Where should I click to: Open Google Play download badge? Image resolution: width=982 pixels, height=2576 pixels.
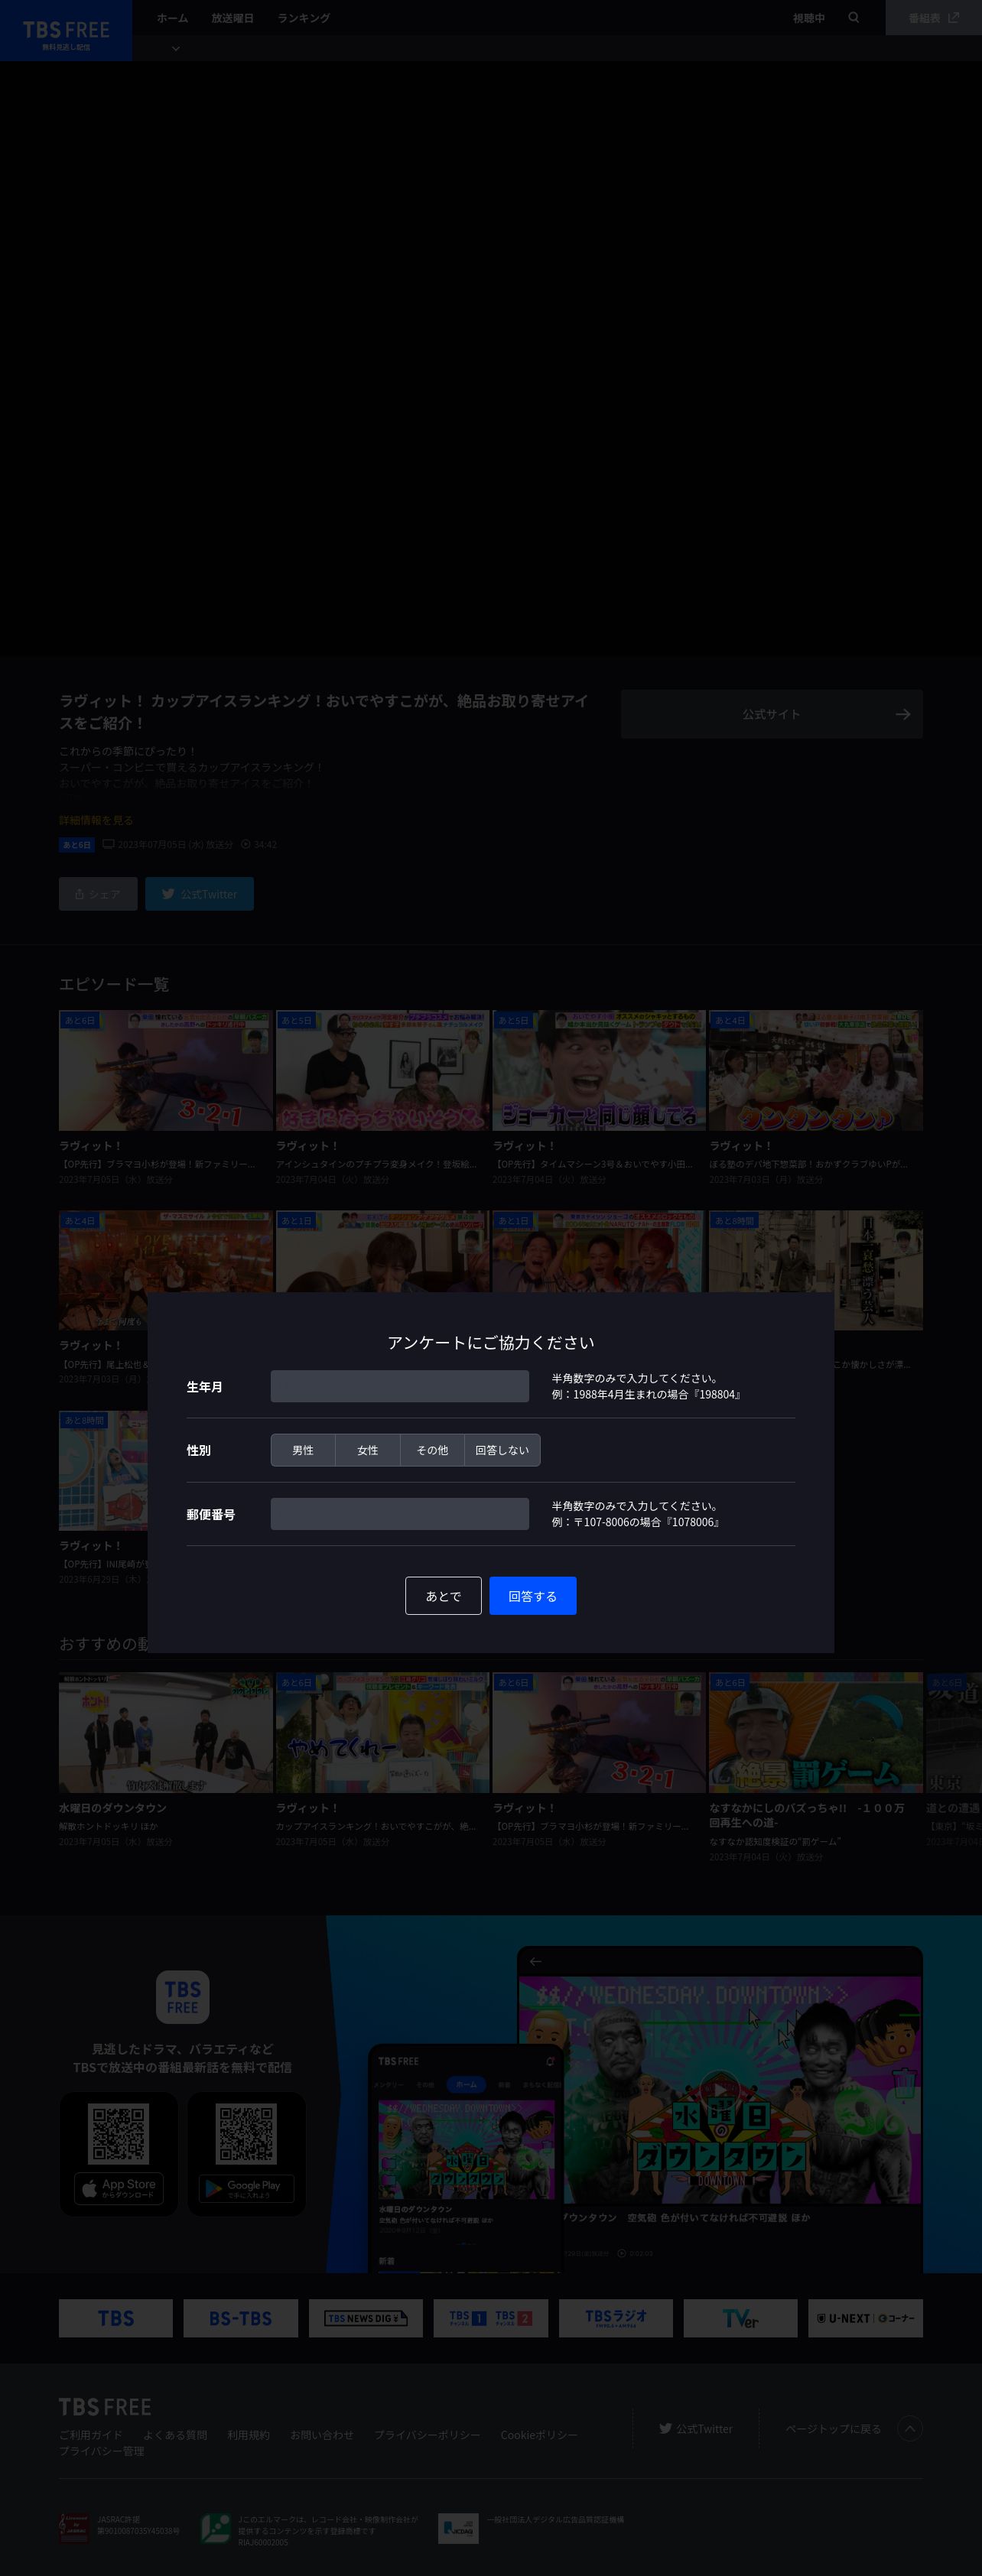[246, 2189]
